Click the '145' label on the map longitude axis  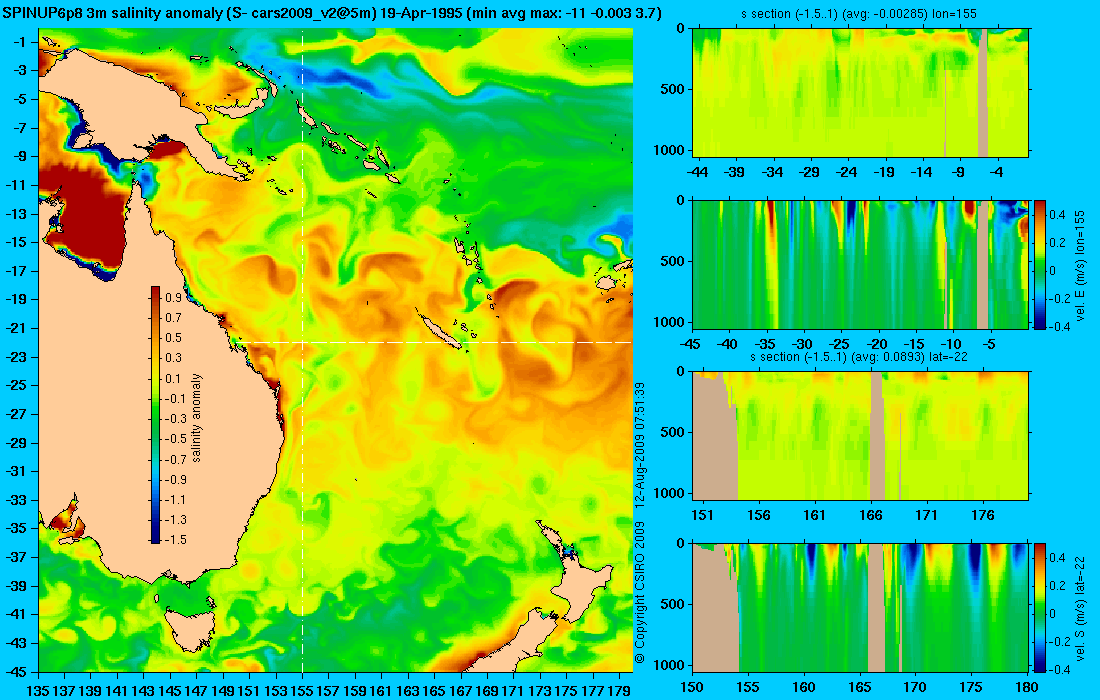[170, 691]
